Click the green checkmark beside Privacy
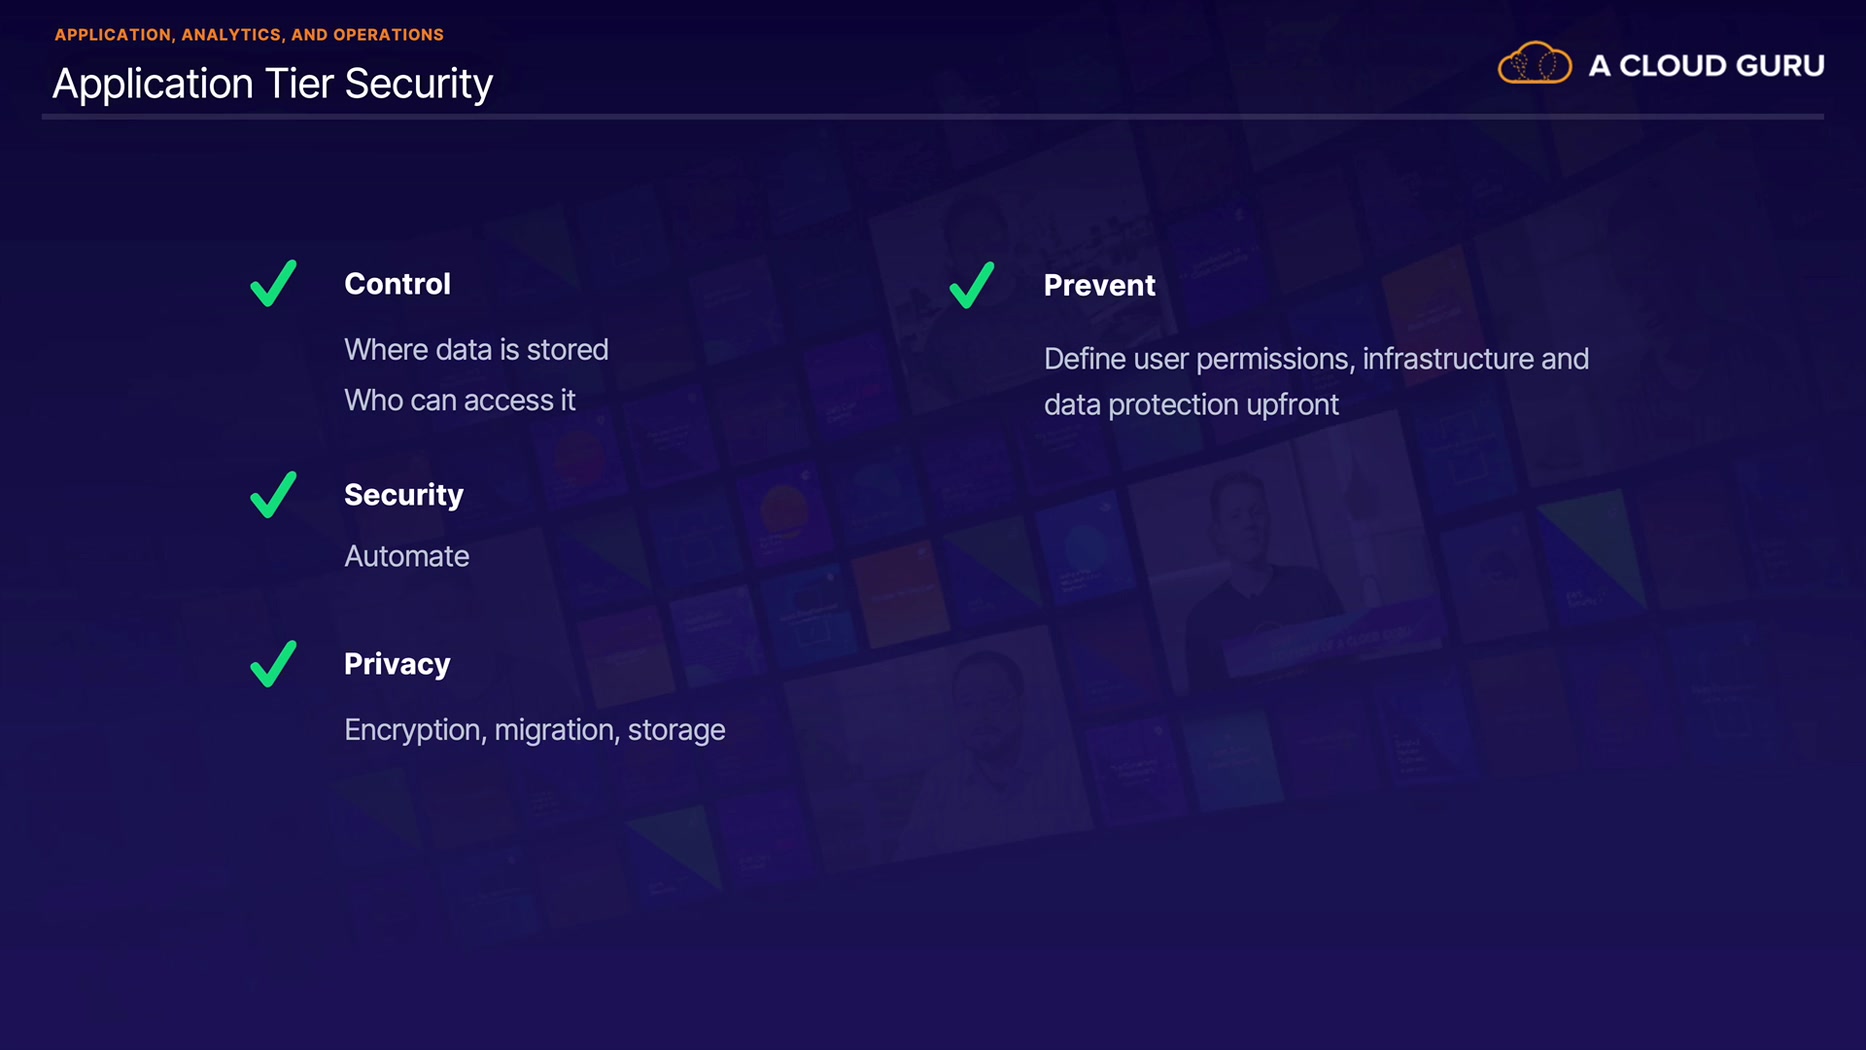Image resolution: width=1866 pixels, height=1050 pixels. (x=273, y=663)
